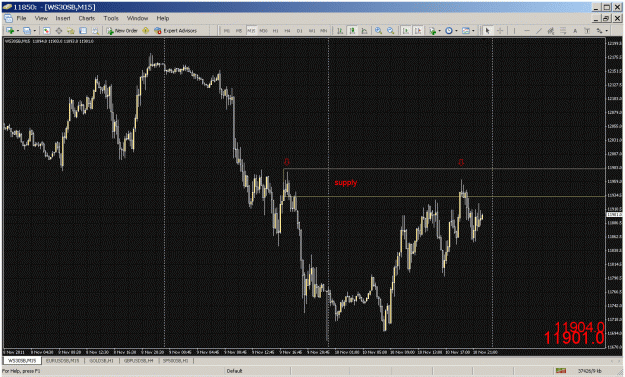Toggle chart Auto Scroll

point(406,31)
